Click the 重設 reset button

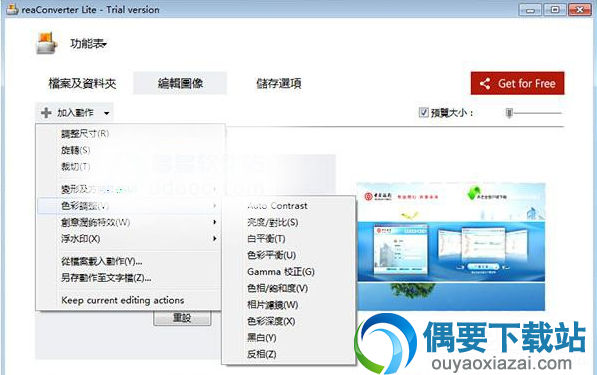(182, 318)
